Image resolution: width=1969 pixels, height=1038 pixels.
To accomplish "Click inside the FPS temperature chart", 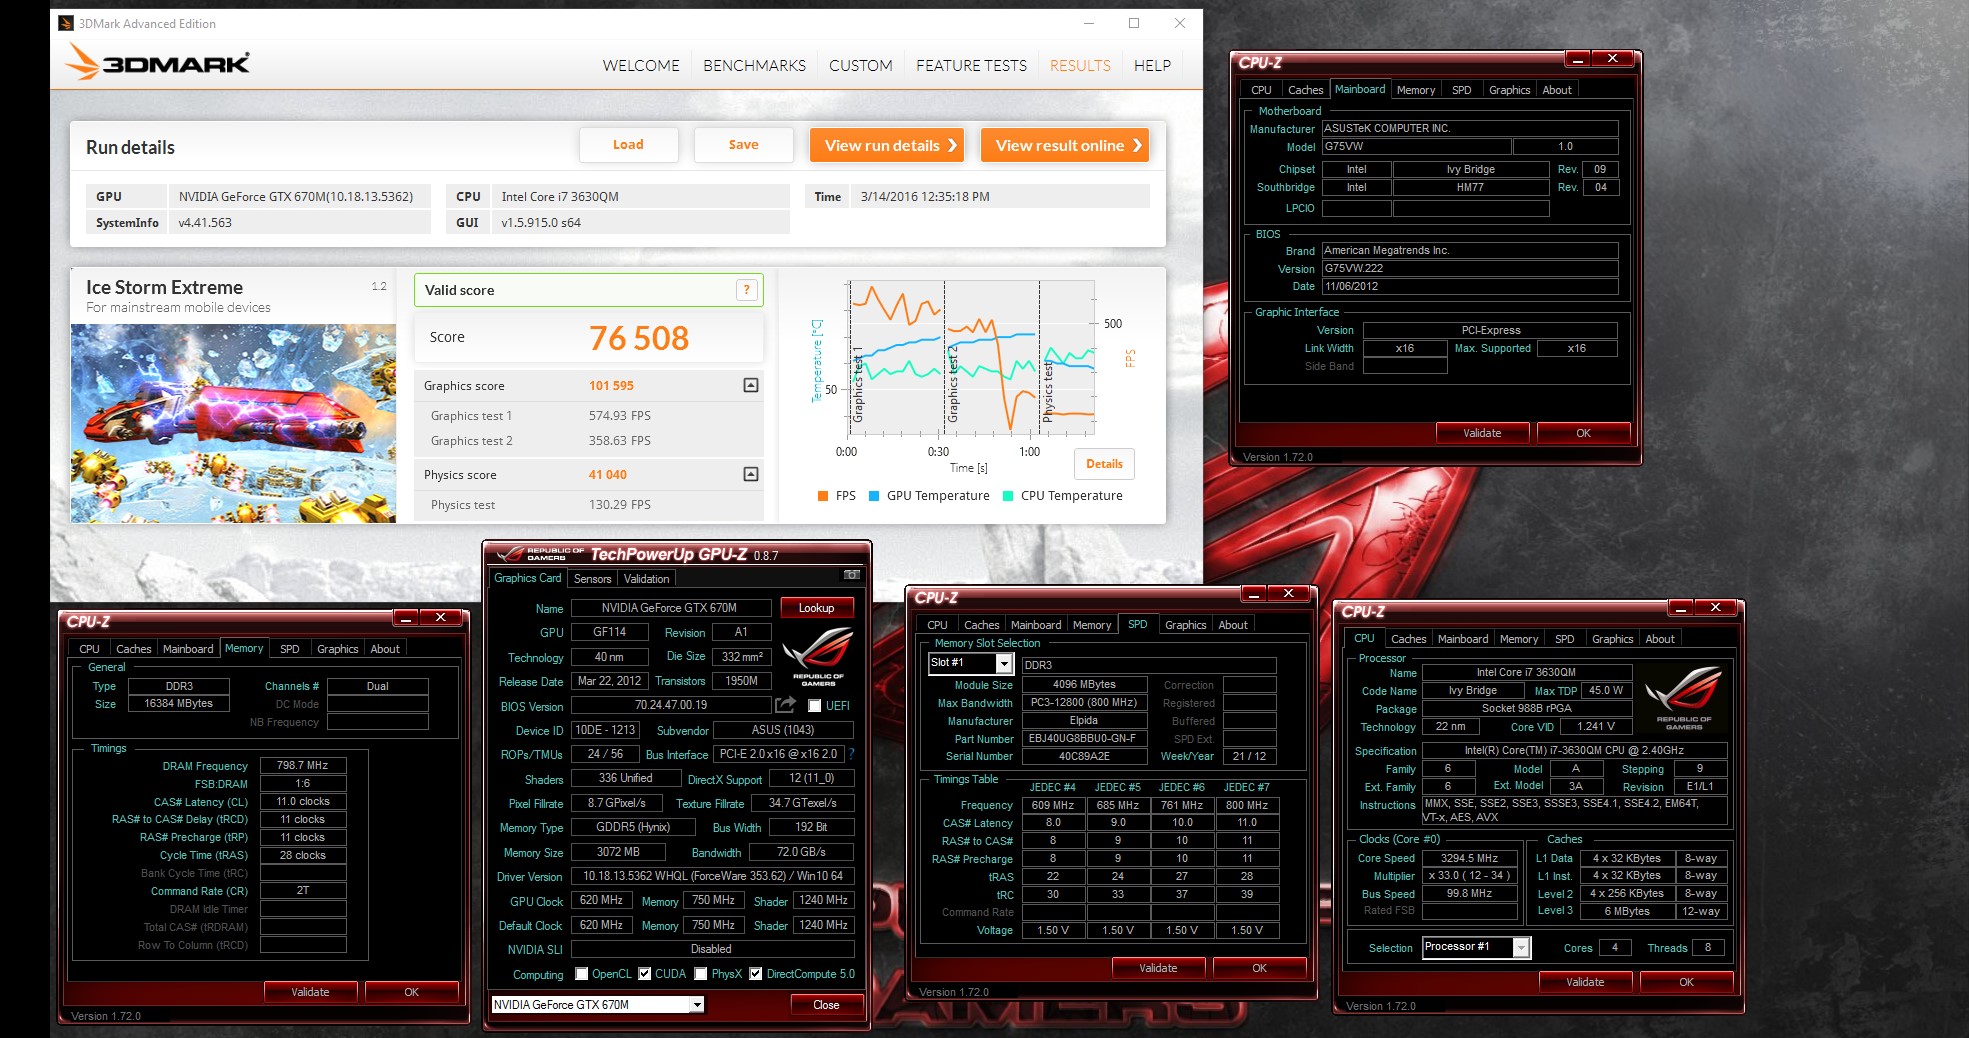I will point(971,357).
